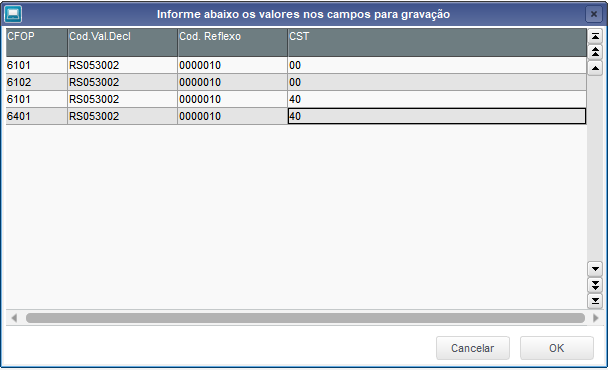Edit the CST cell of row 6401

coord(437,116)
